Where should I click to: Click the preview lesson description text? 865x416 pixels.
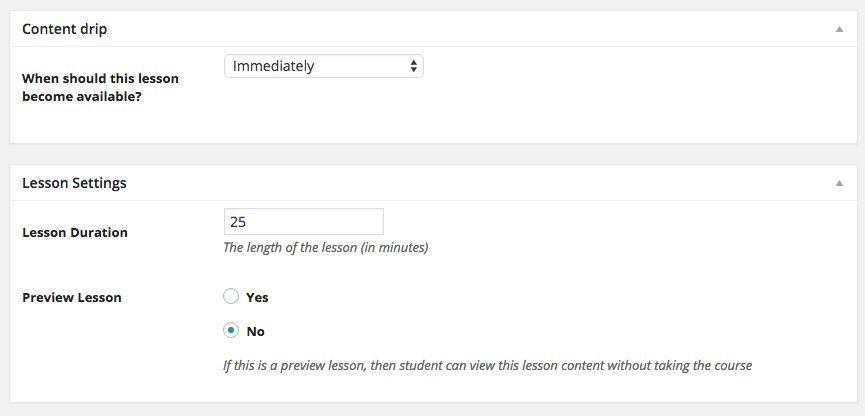coord(488,365)
